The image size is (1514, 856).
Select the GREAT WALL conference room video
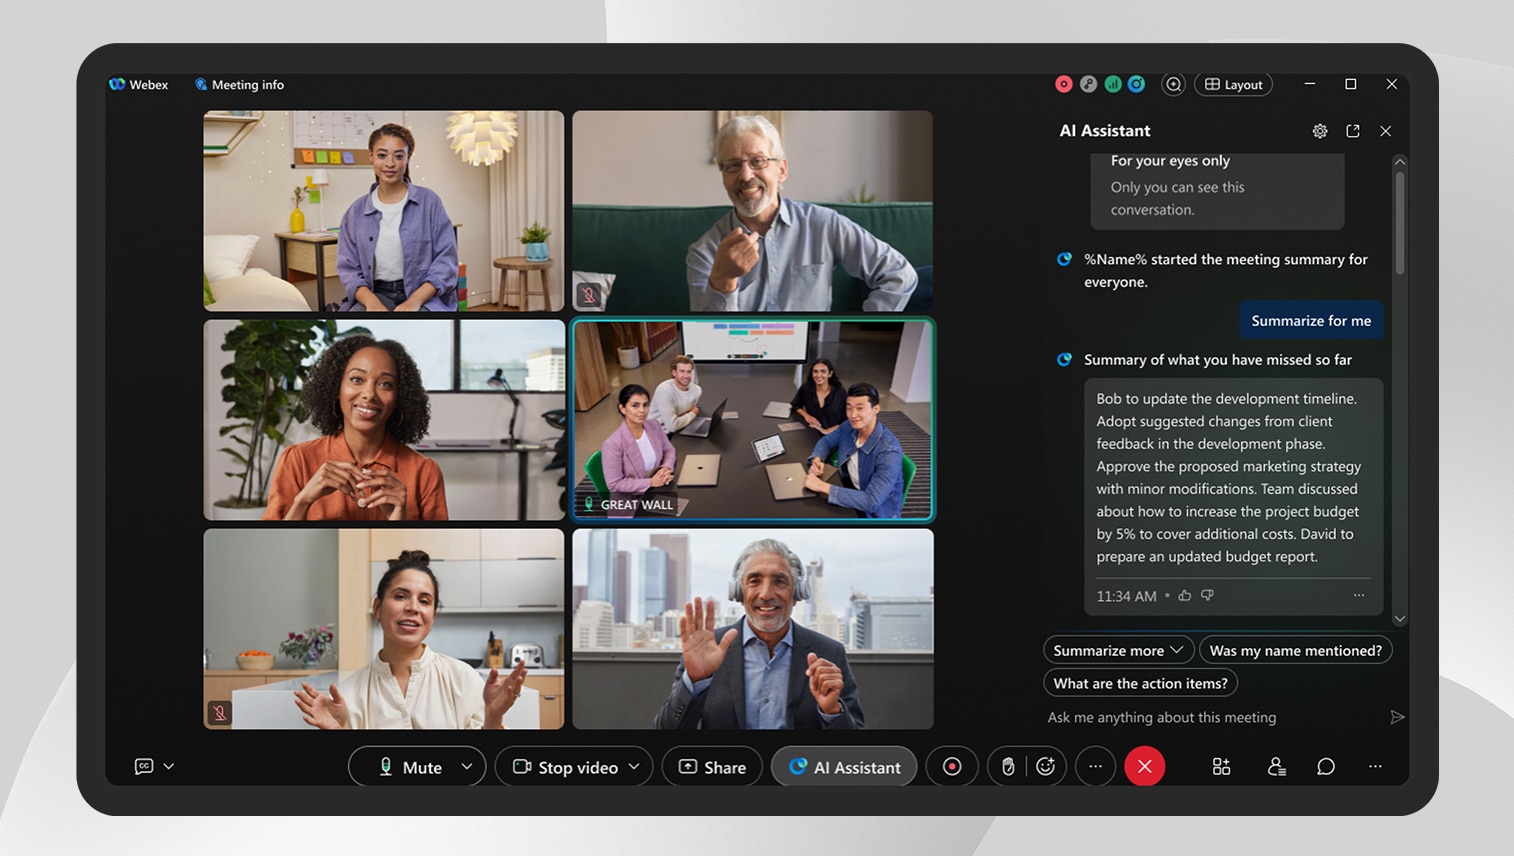pos(753,420)
